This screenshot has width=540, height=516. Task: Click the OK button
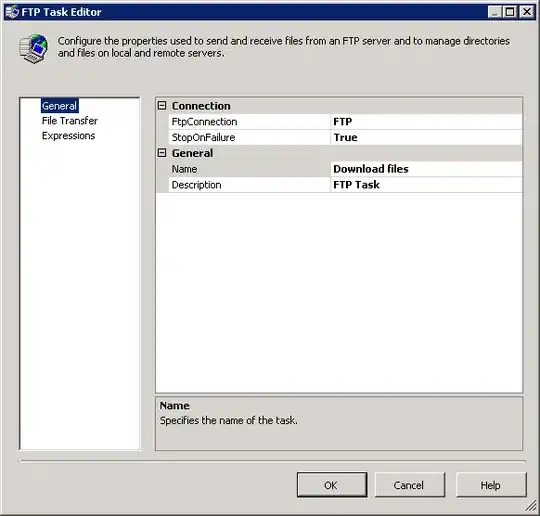pyautogui.click(x=332, y=485)
